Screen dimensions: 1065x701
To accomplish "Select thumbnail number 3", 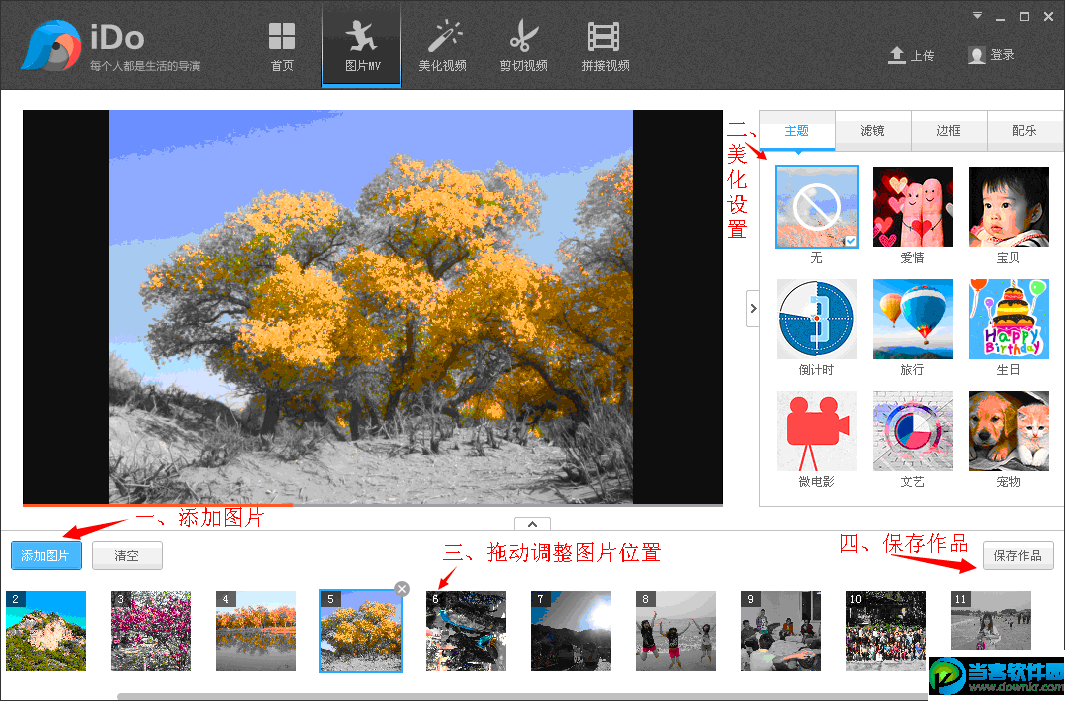I will pos(151,631).
